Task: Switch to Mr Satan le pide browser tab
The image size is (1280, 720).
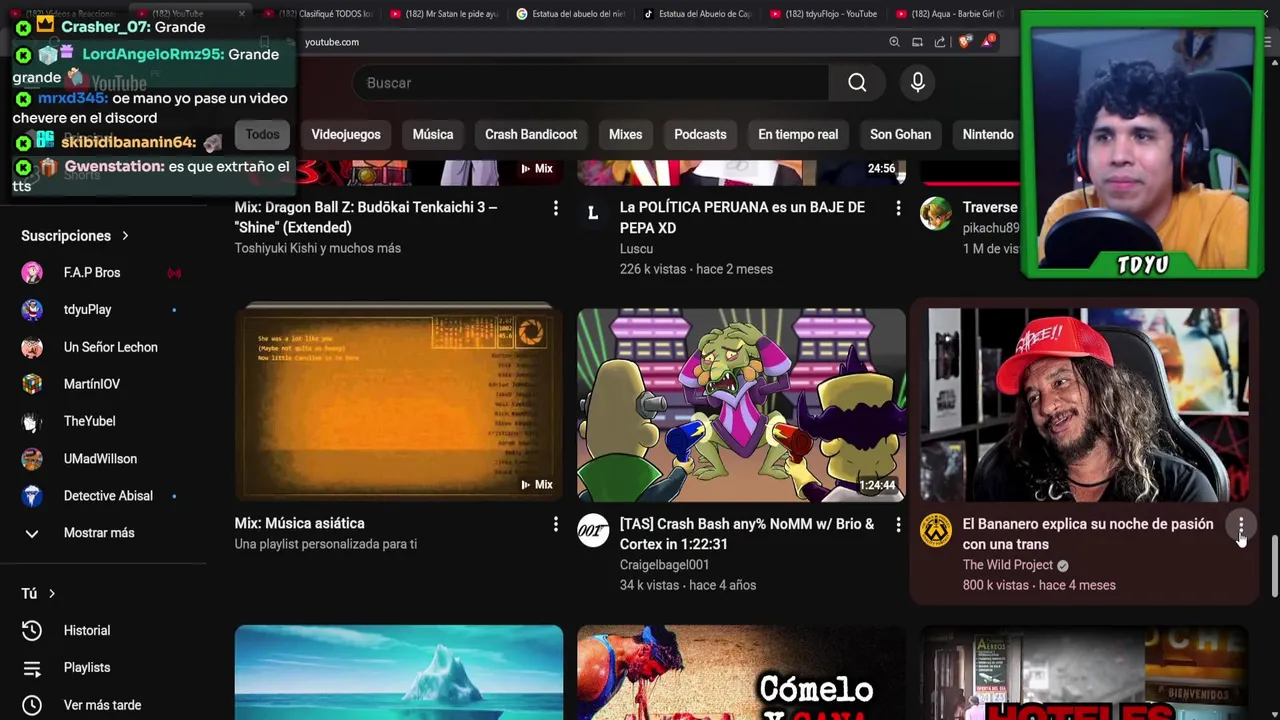Action: tap(443, 14)
